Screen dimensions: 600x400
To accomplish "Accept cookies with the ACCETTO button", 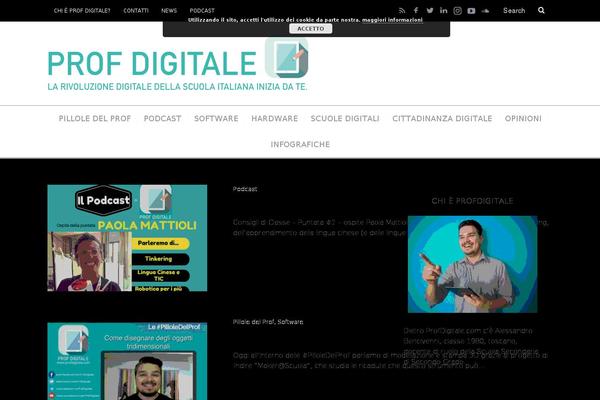I will (310, 29).
